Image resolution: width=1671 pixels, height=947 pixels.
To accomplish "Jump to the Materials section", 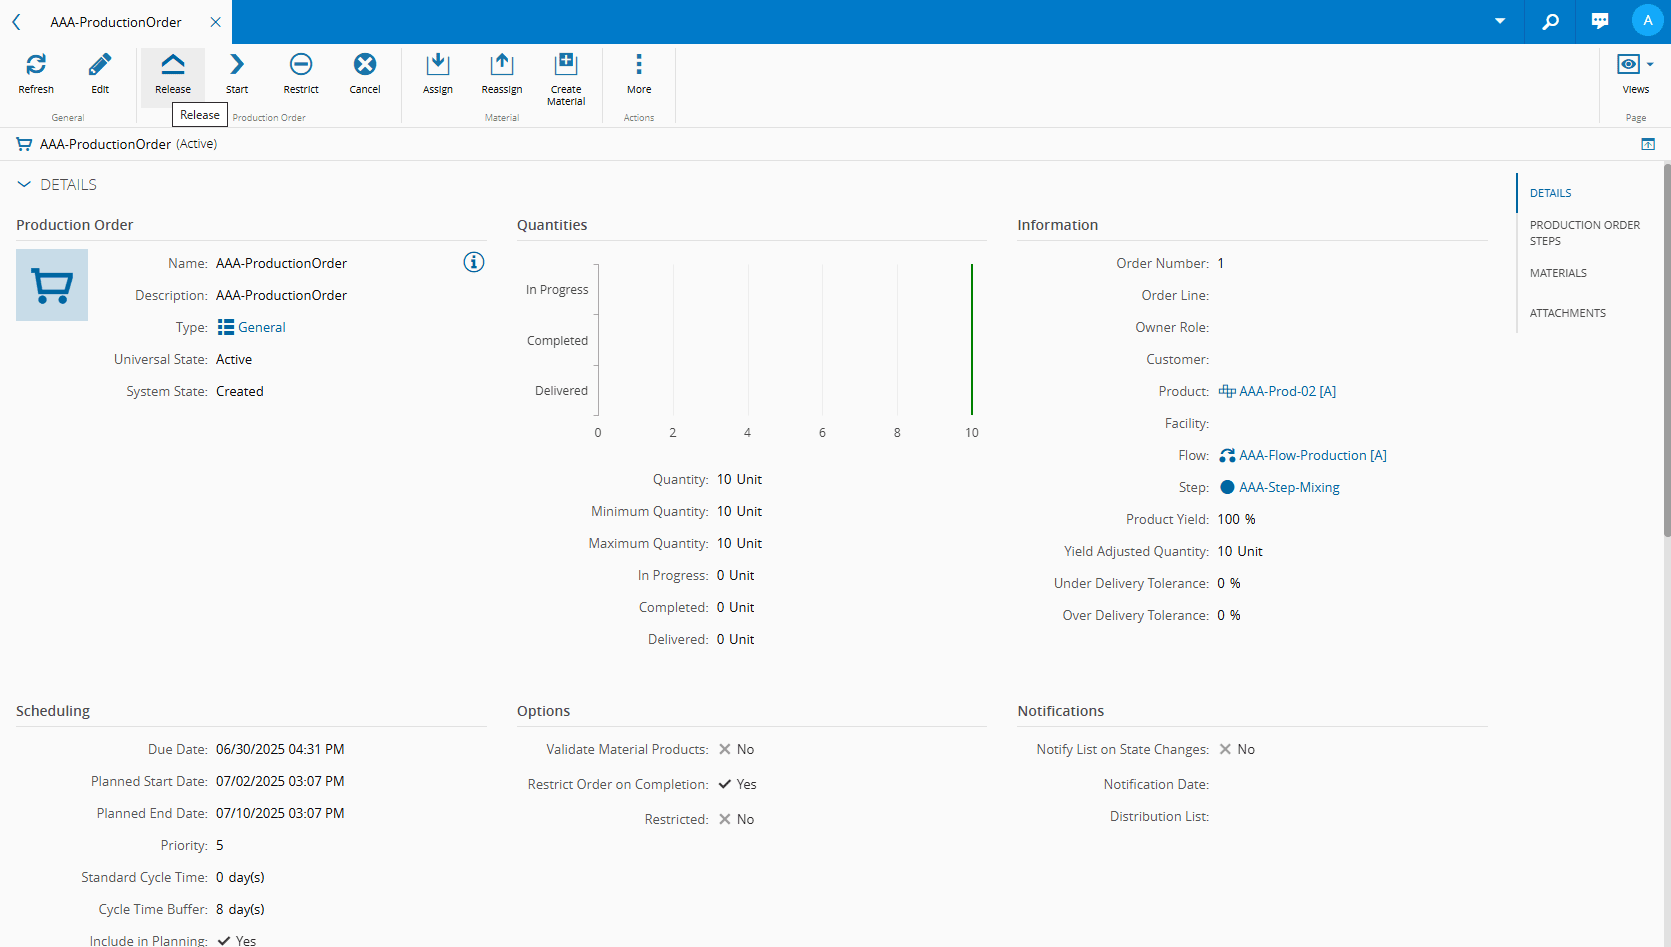I will tap(1558, 273).
